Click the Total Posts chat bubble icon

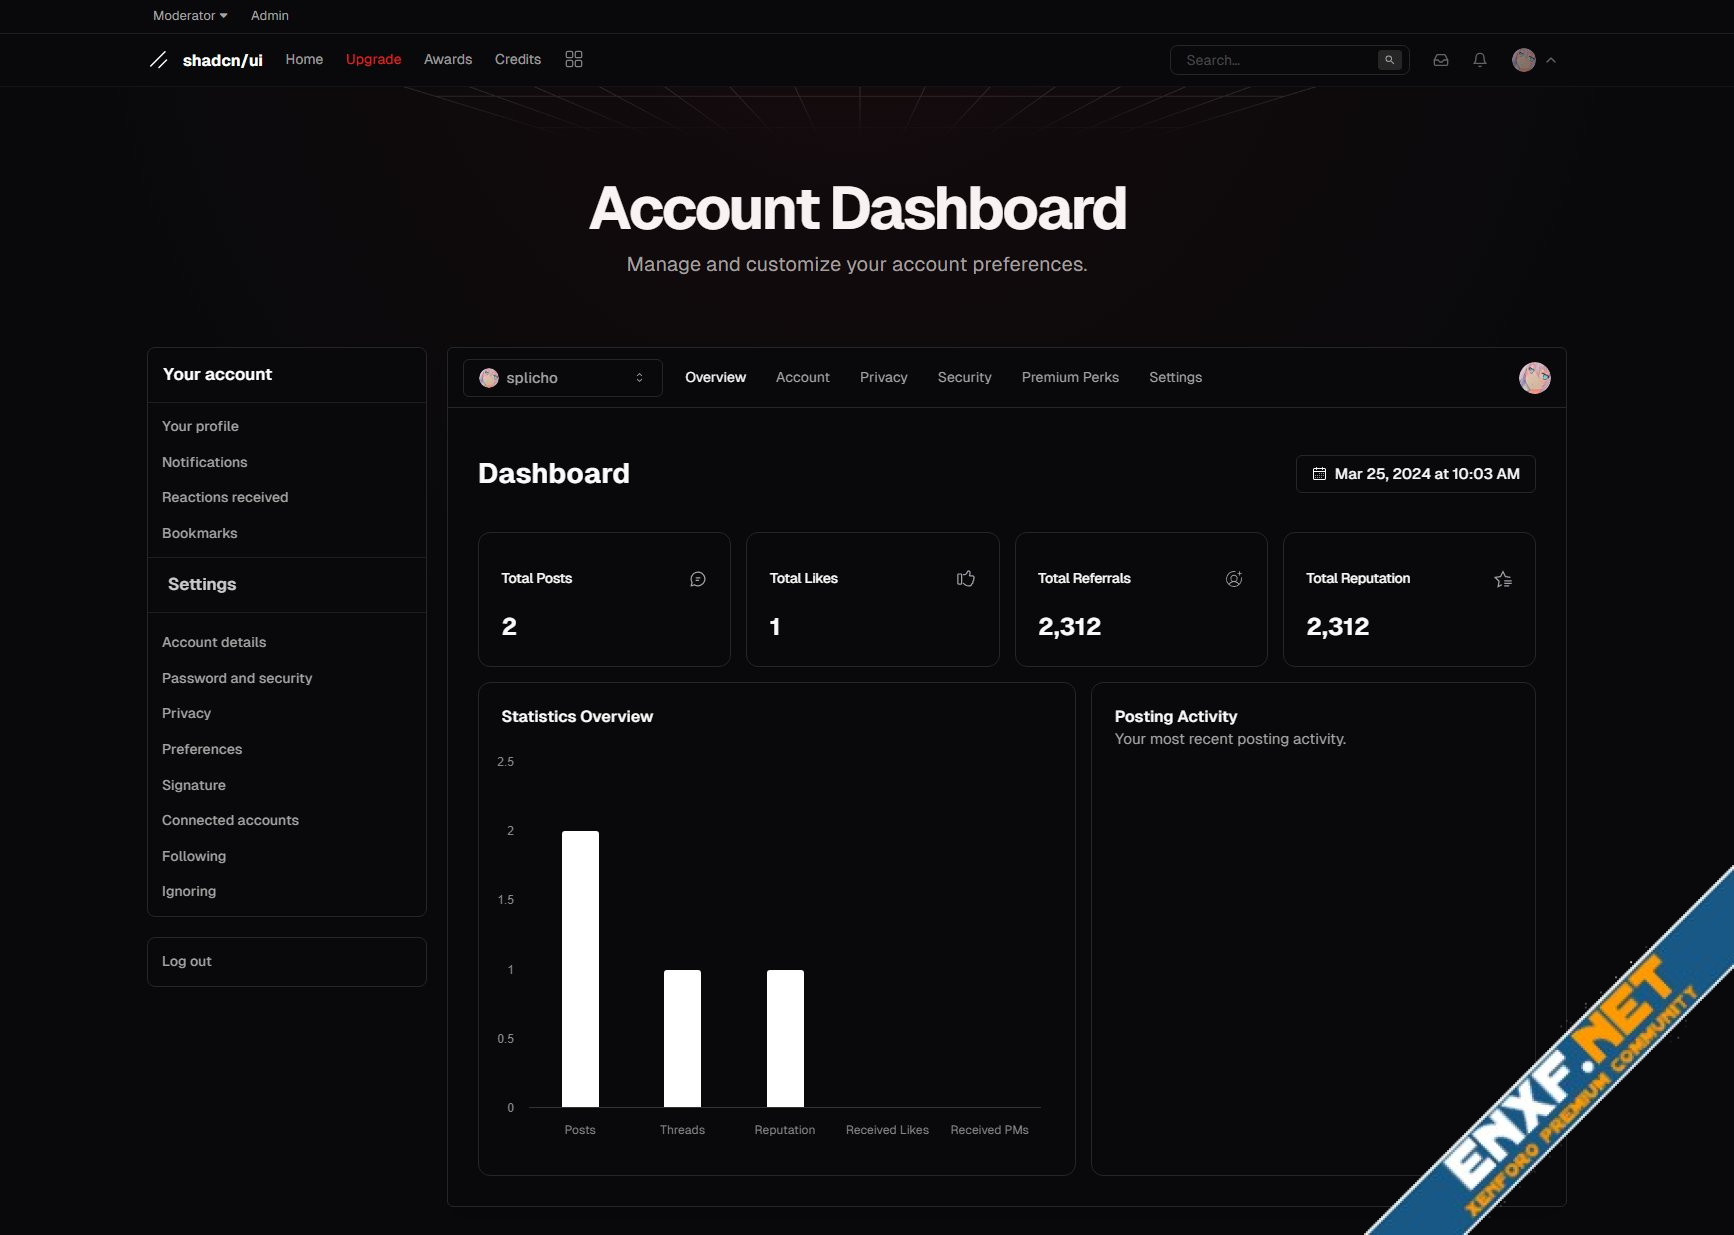pyautogui.click(x=697, y=579)
